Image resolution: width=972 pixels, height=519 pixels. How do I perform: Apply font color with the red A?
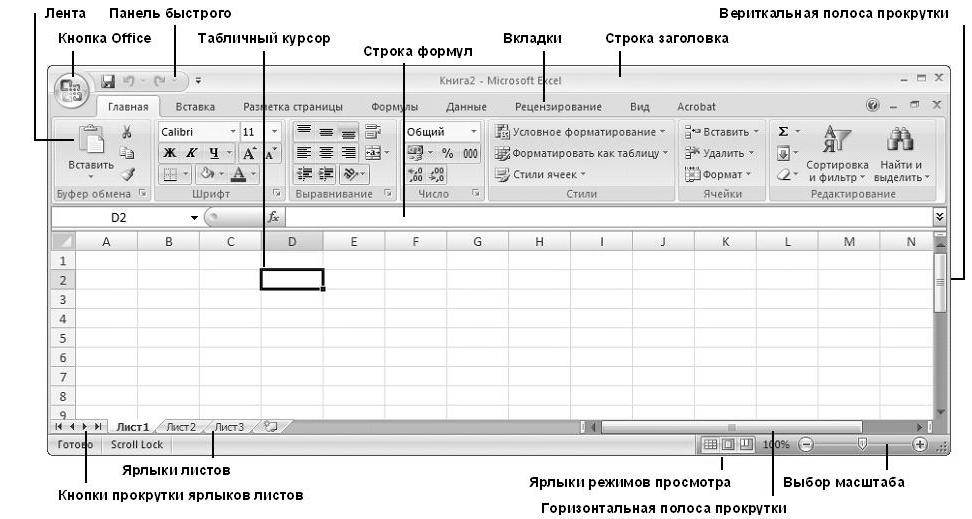pyautogui.click(x=238, y=174)
